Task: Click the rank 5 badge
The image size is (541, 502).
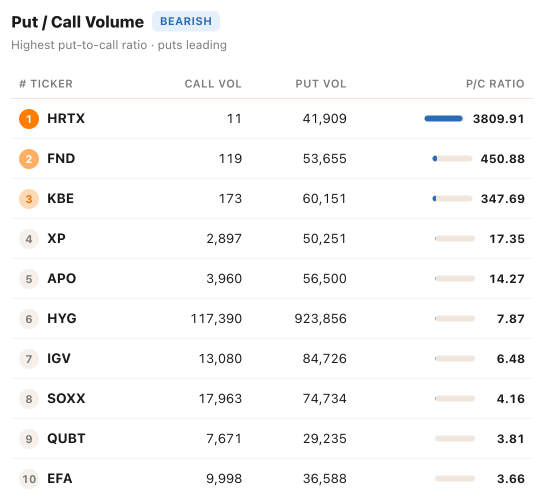Action: pos(29,279)
